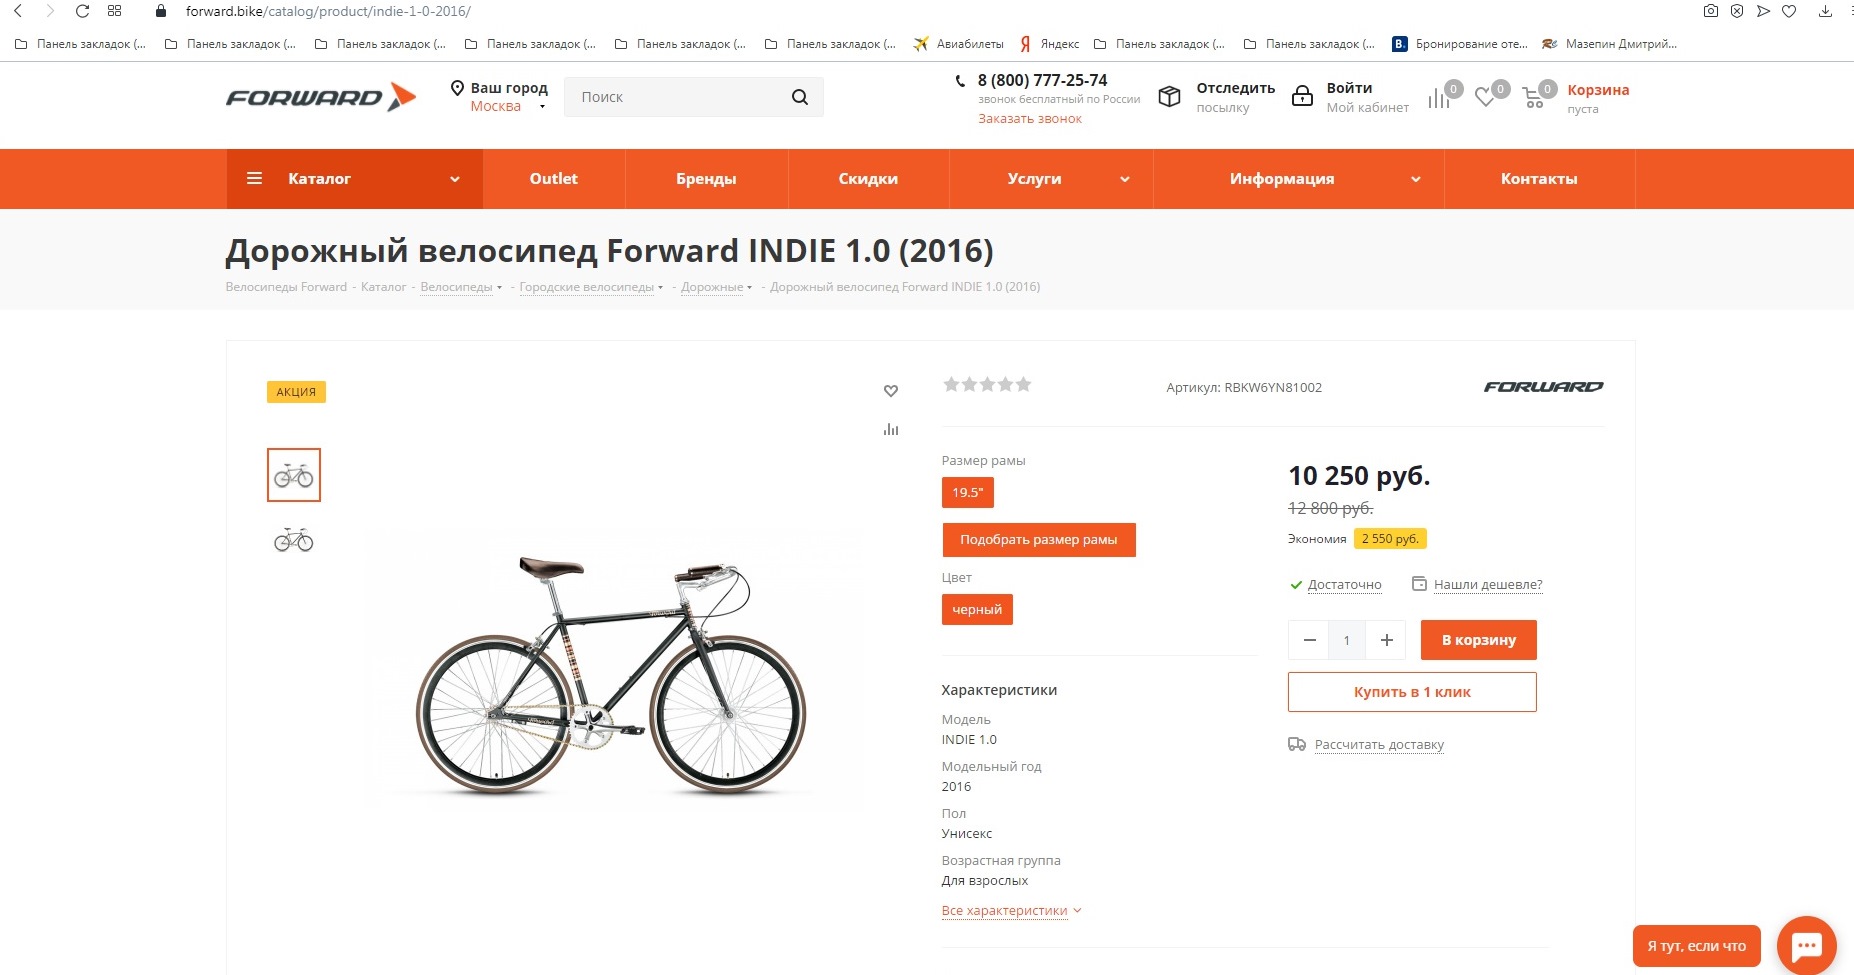
Task: Click the Forward logo in header
Action: pyautogui.click(x=320, y=97)
